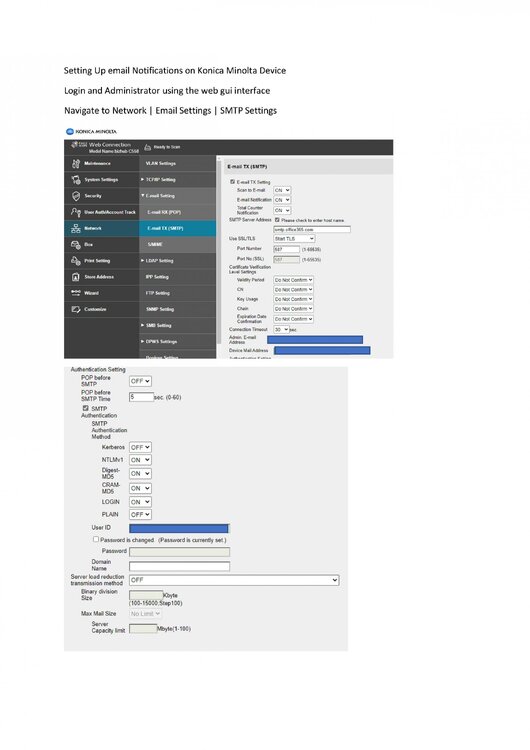
Task: Open Server load reduction transmission method dropdown
Action: click(234, 580)
